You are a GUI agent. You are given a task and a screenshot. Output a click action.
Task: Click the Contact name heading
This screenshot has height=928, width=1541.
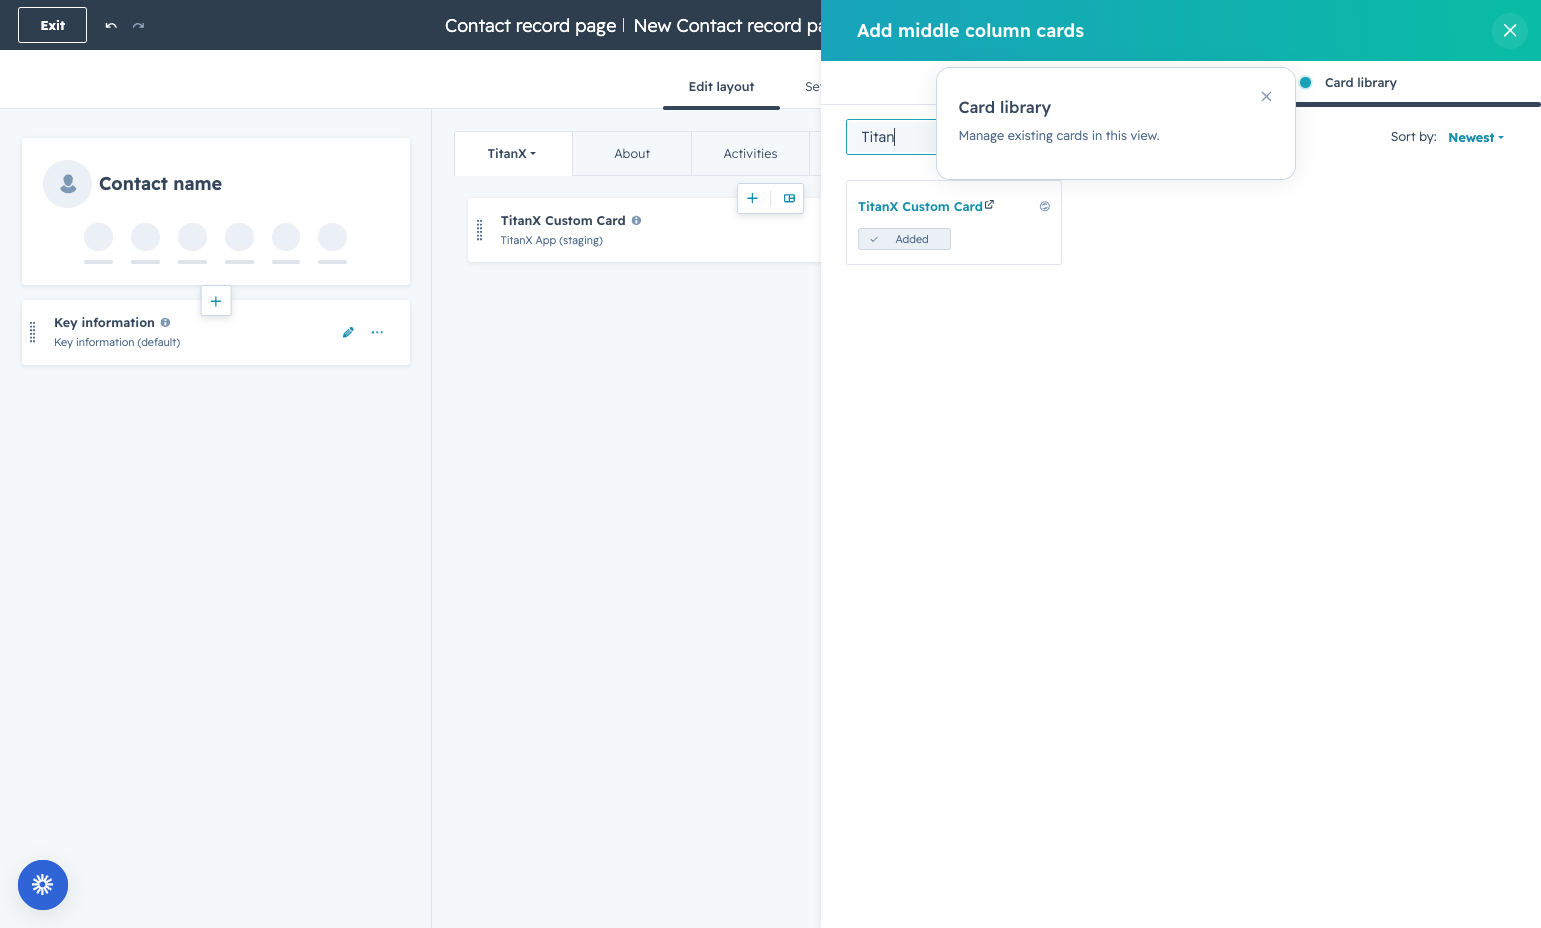click(x=160, y=184)
